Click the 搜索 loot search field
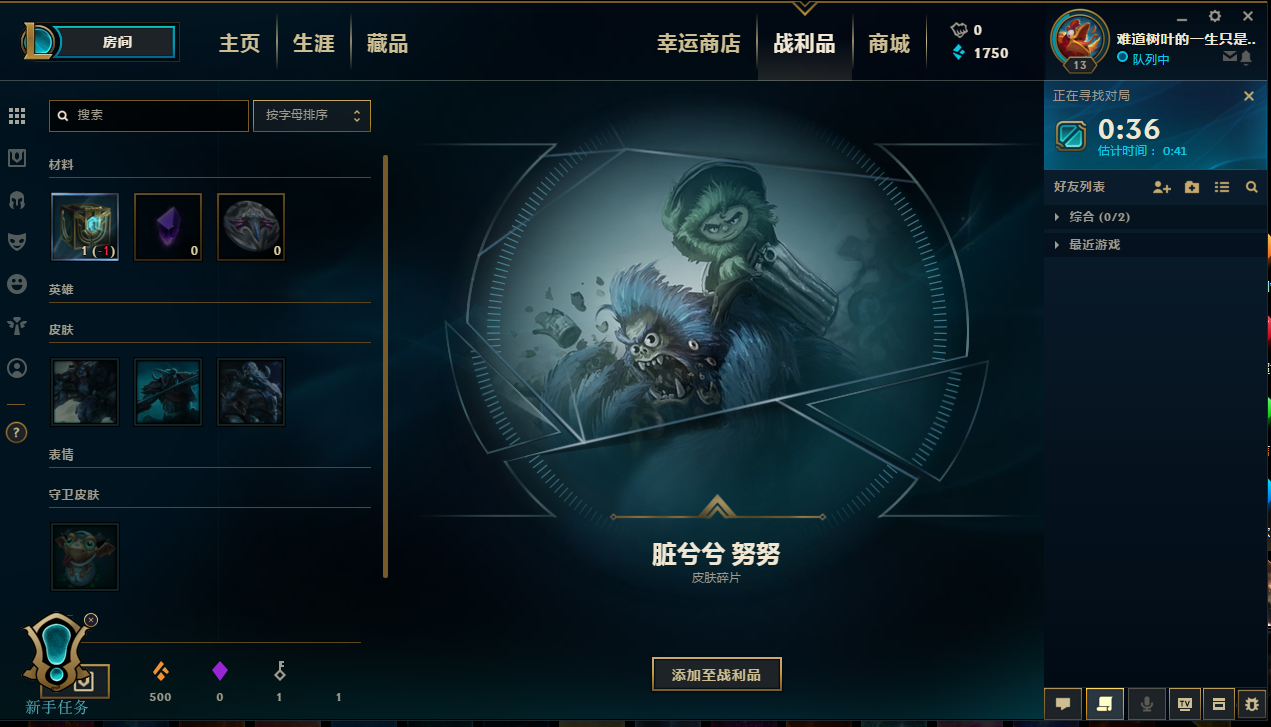The image size is (1271, 727). pos(149,116)
